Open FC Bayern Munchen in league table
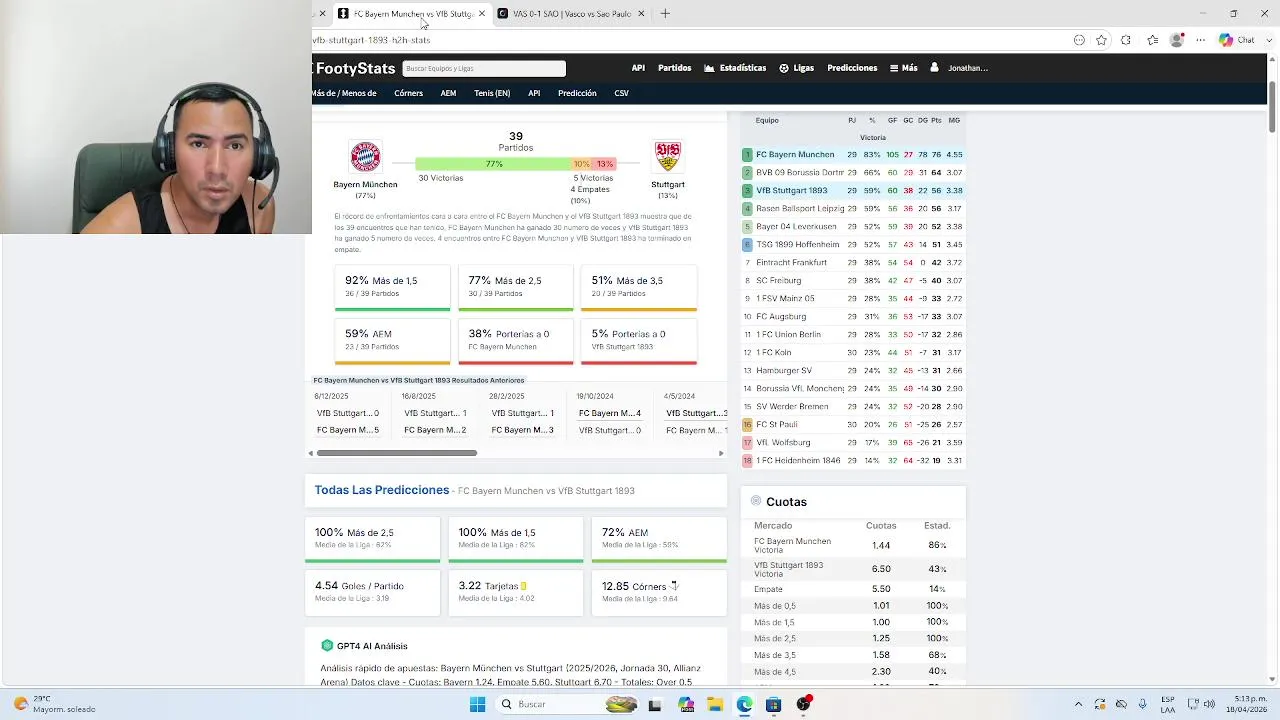Screen dimensions: 1280x720 pos(795,155)
